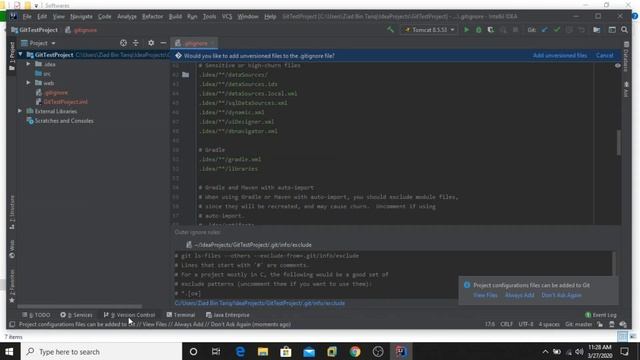The width and height of the screenshot is (640, 360).
Task: Click the Collapse All icon in Project panel
Action: [136, 43]
